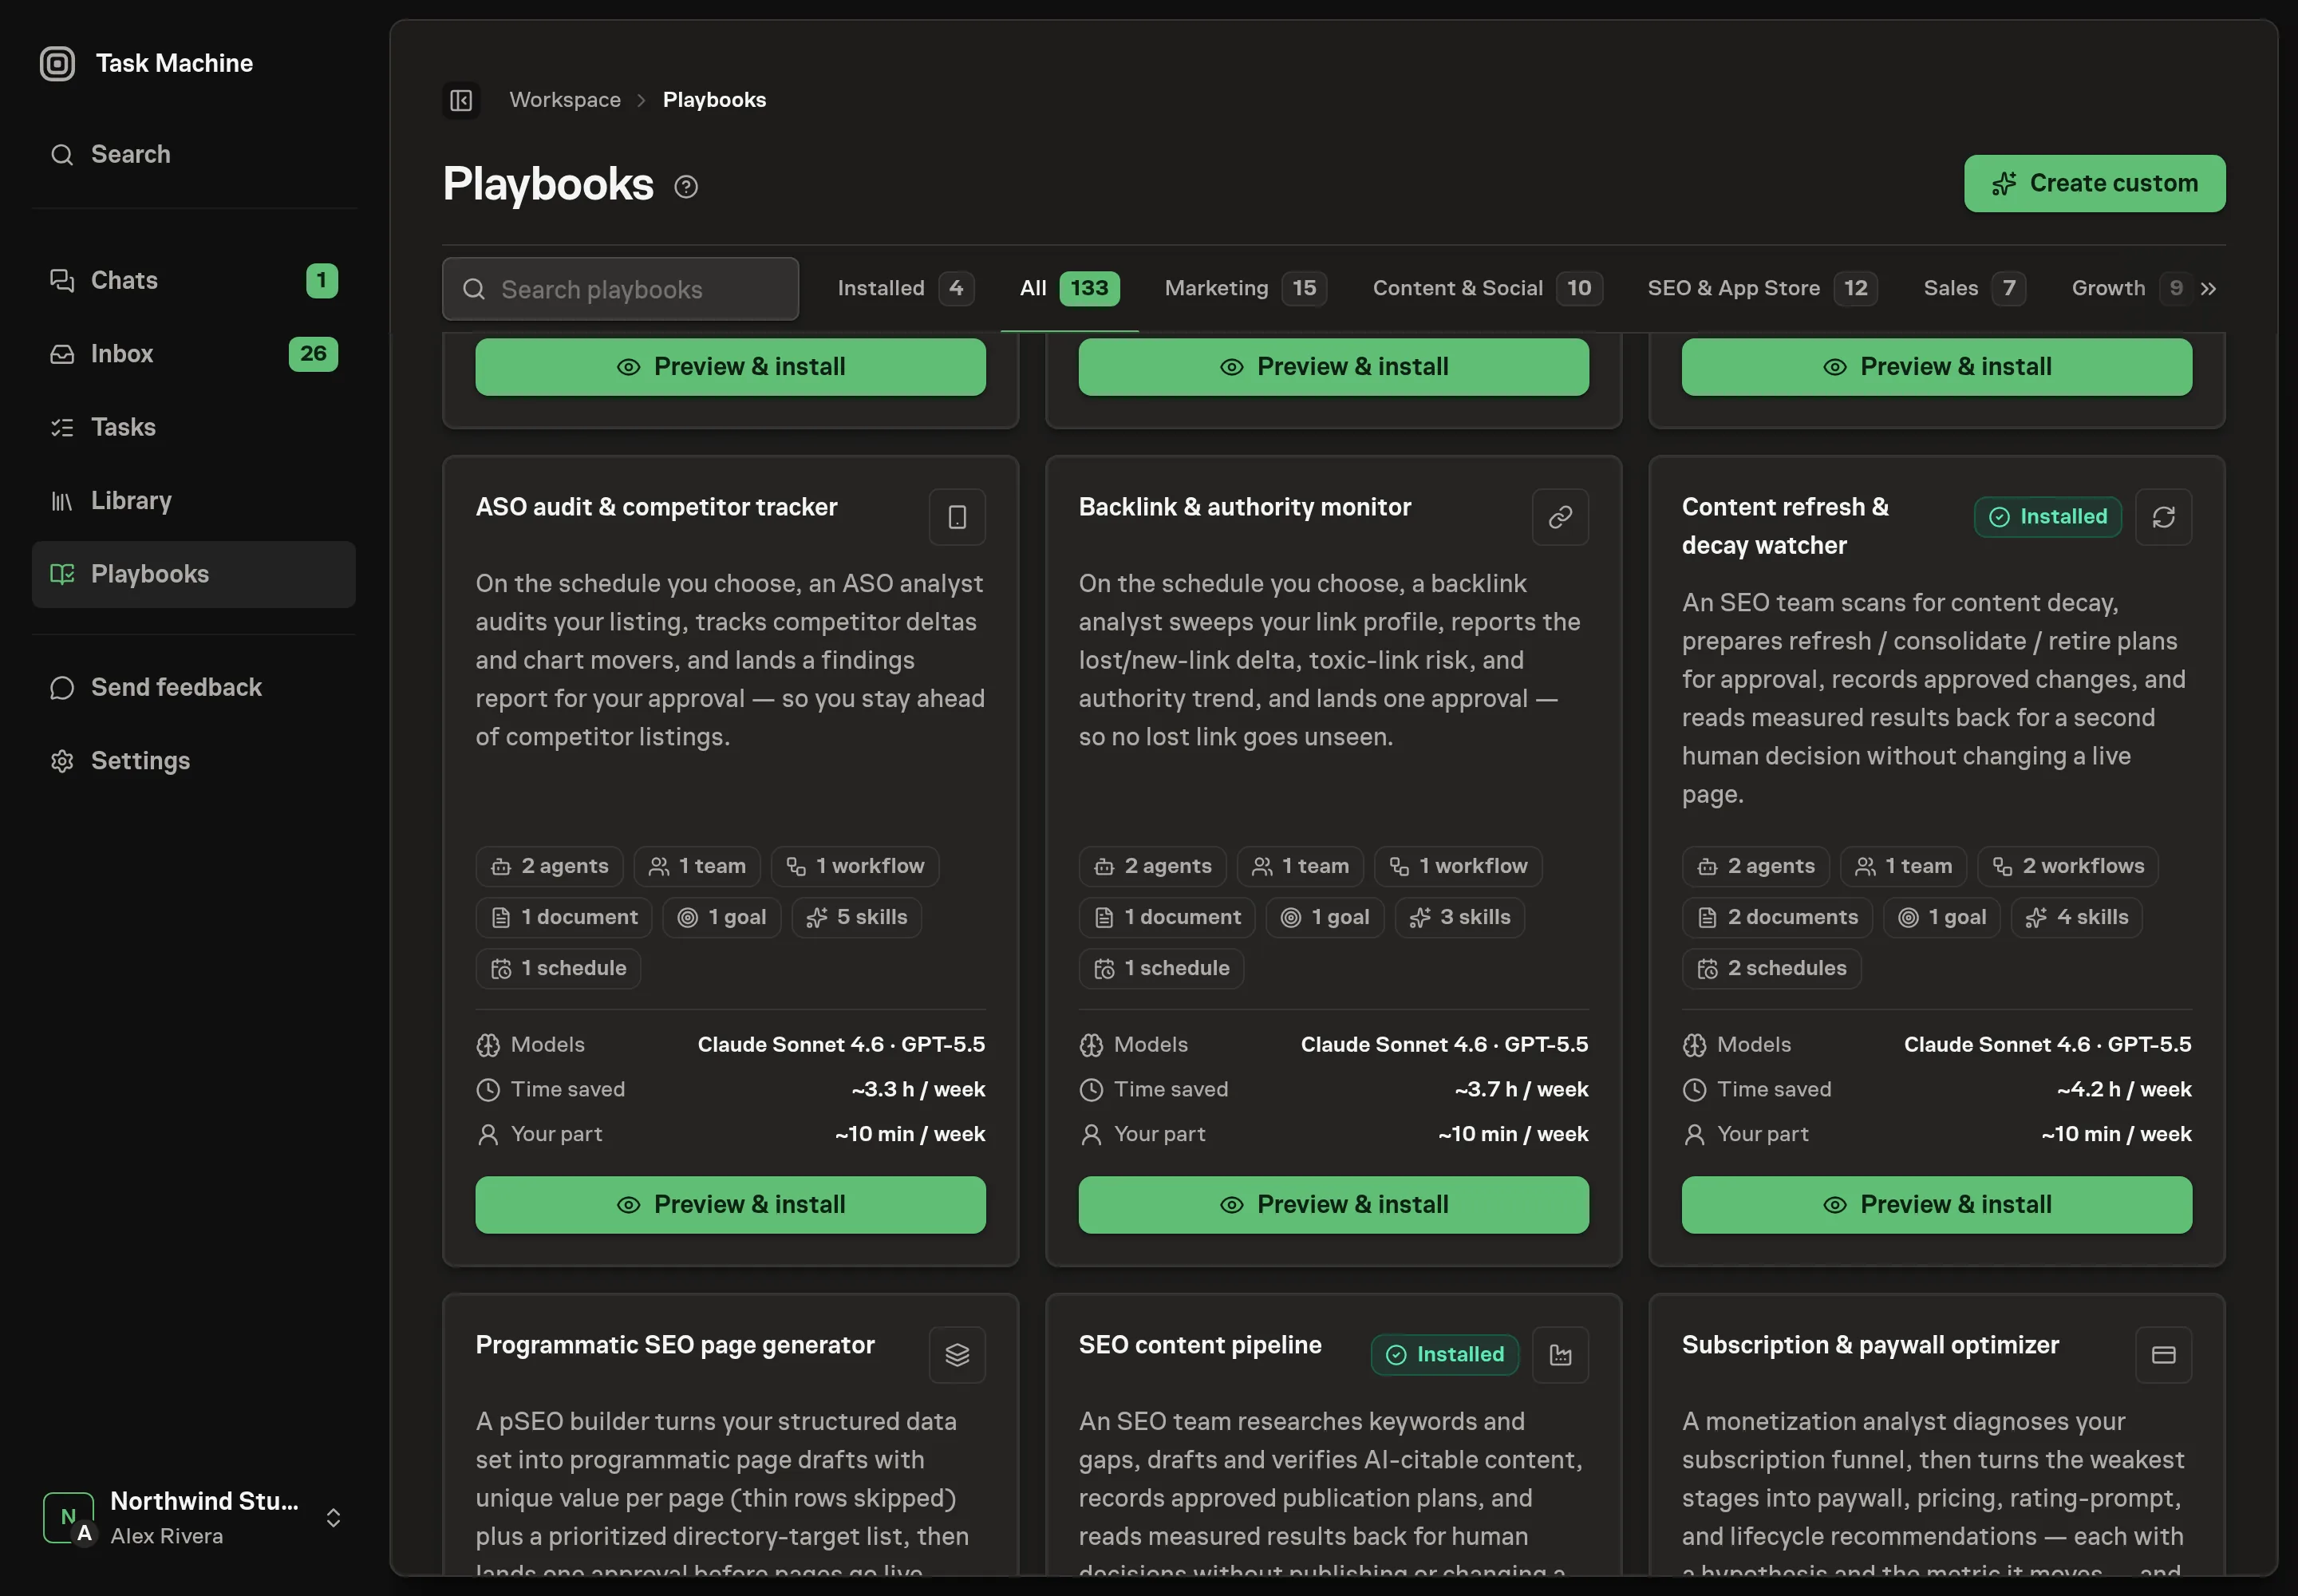Click the 2 schedules chip
Viewport: 2298px width, 1596px height.
pyautogui.click(x=1771, y=968)
